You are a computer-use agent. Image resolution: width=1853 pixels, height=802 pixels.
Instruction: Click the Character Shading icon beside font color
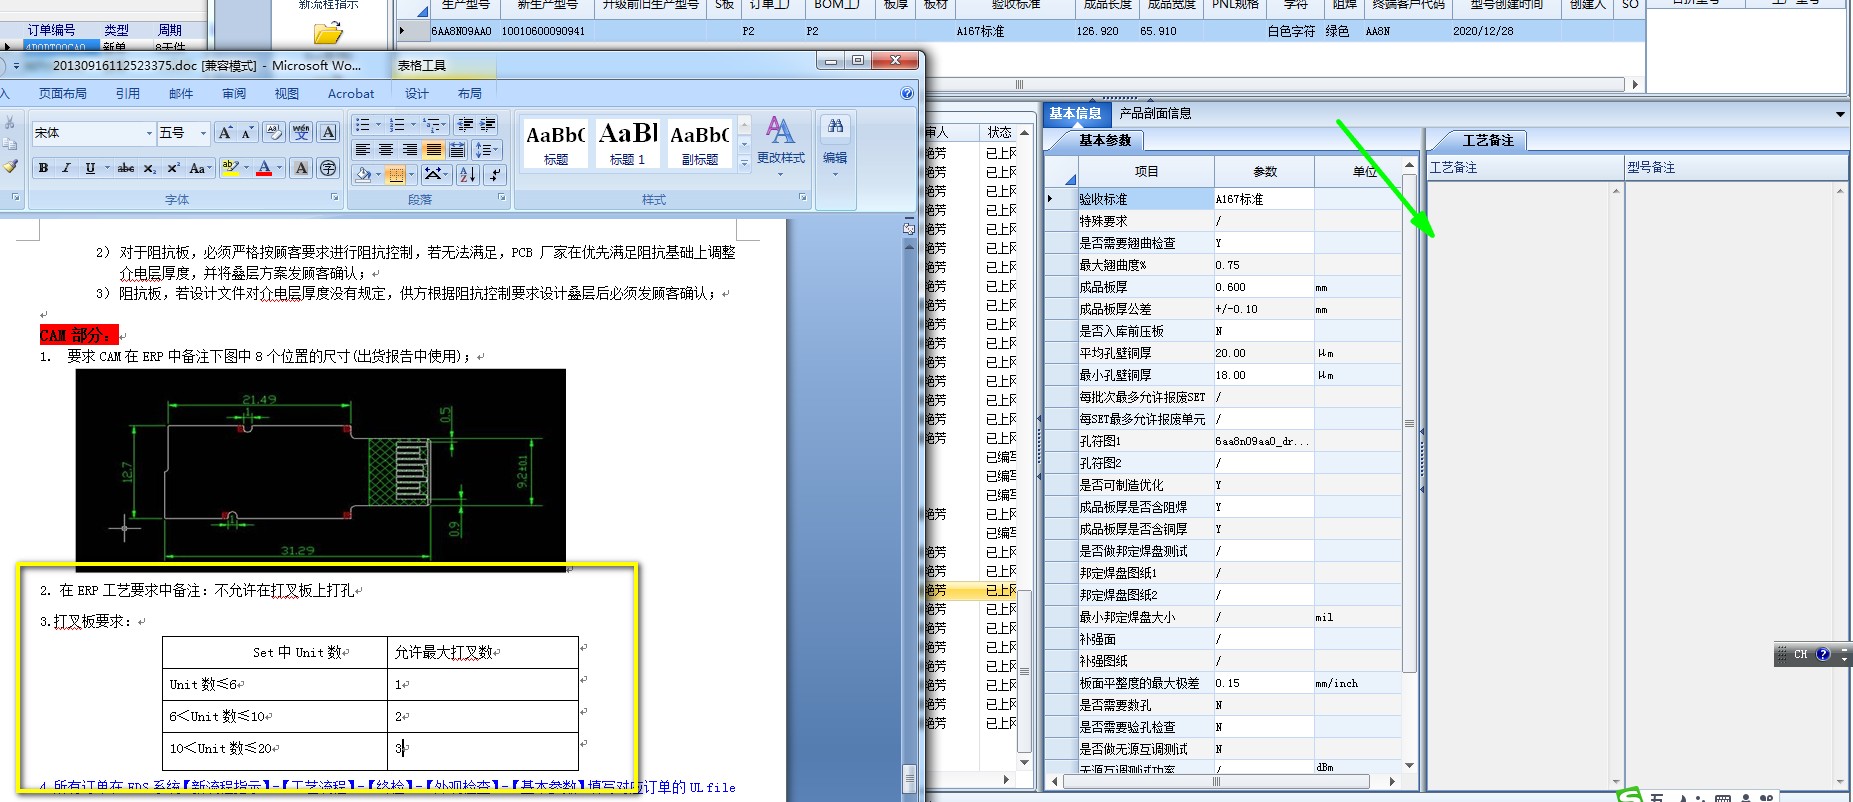301,168
